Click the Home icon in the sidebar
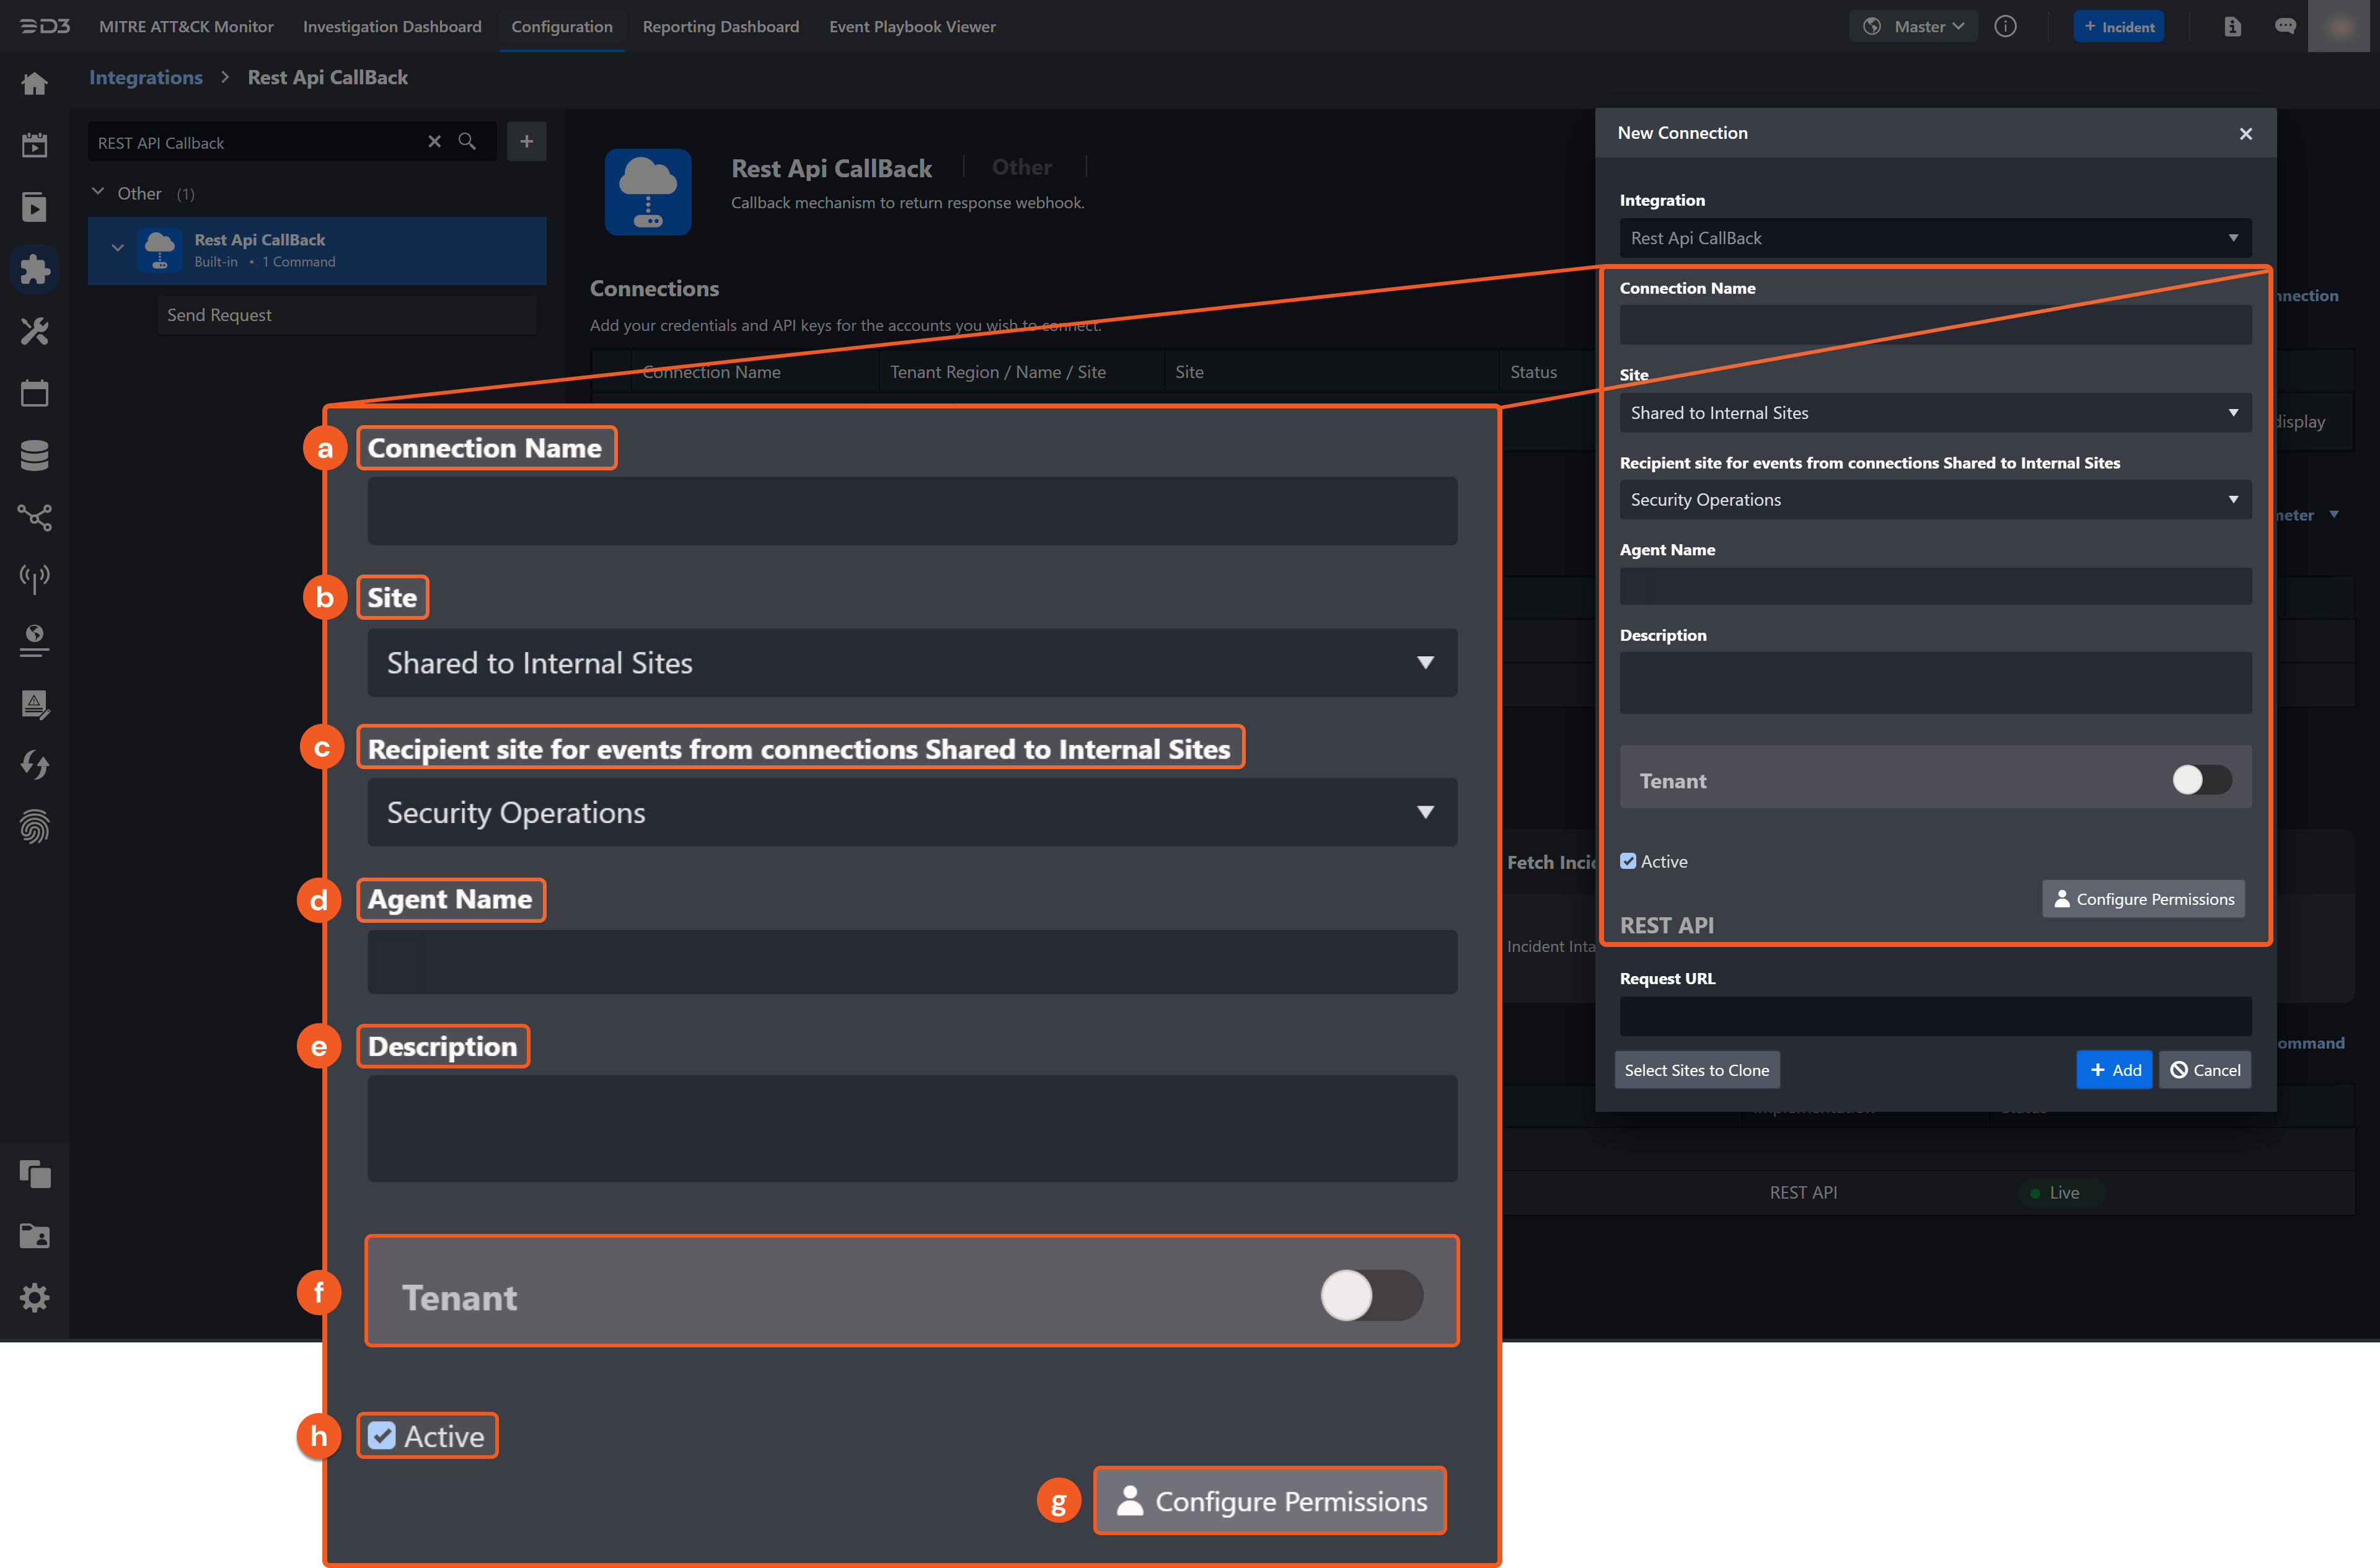The height and width of the screenshot is (1568, 2380). 35,84
